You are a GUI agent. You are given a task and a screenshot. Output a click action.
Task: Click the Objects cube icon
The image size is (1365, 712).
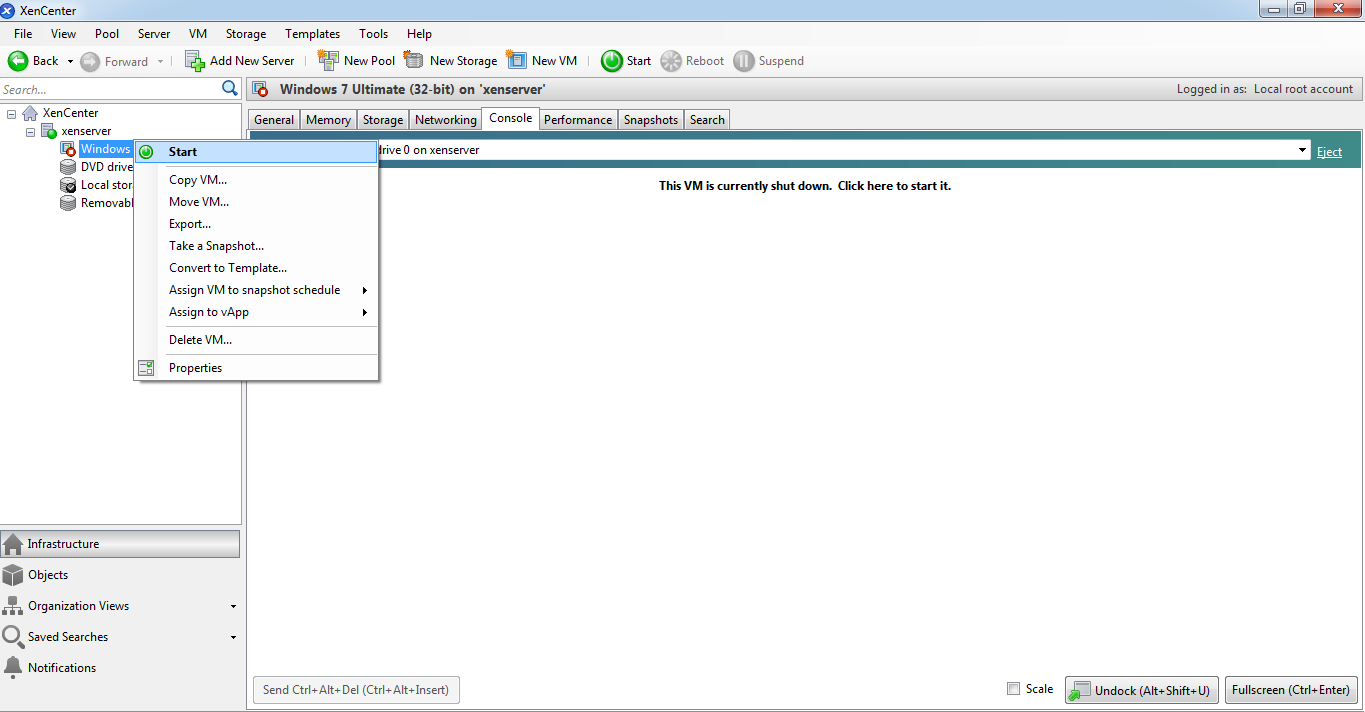click(13, 575)
